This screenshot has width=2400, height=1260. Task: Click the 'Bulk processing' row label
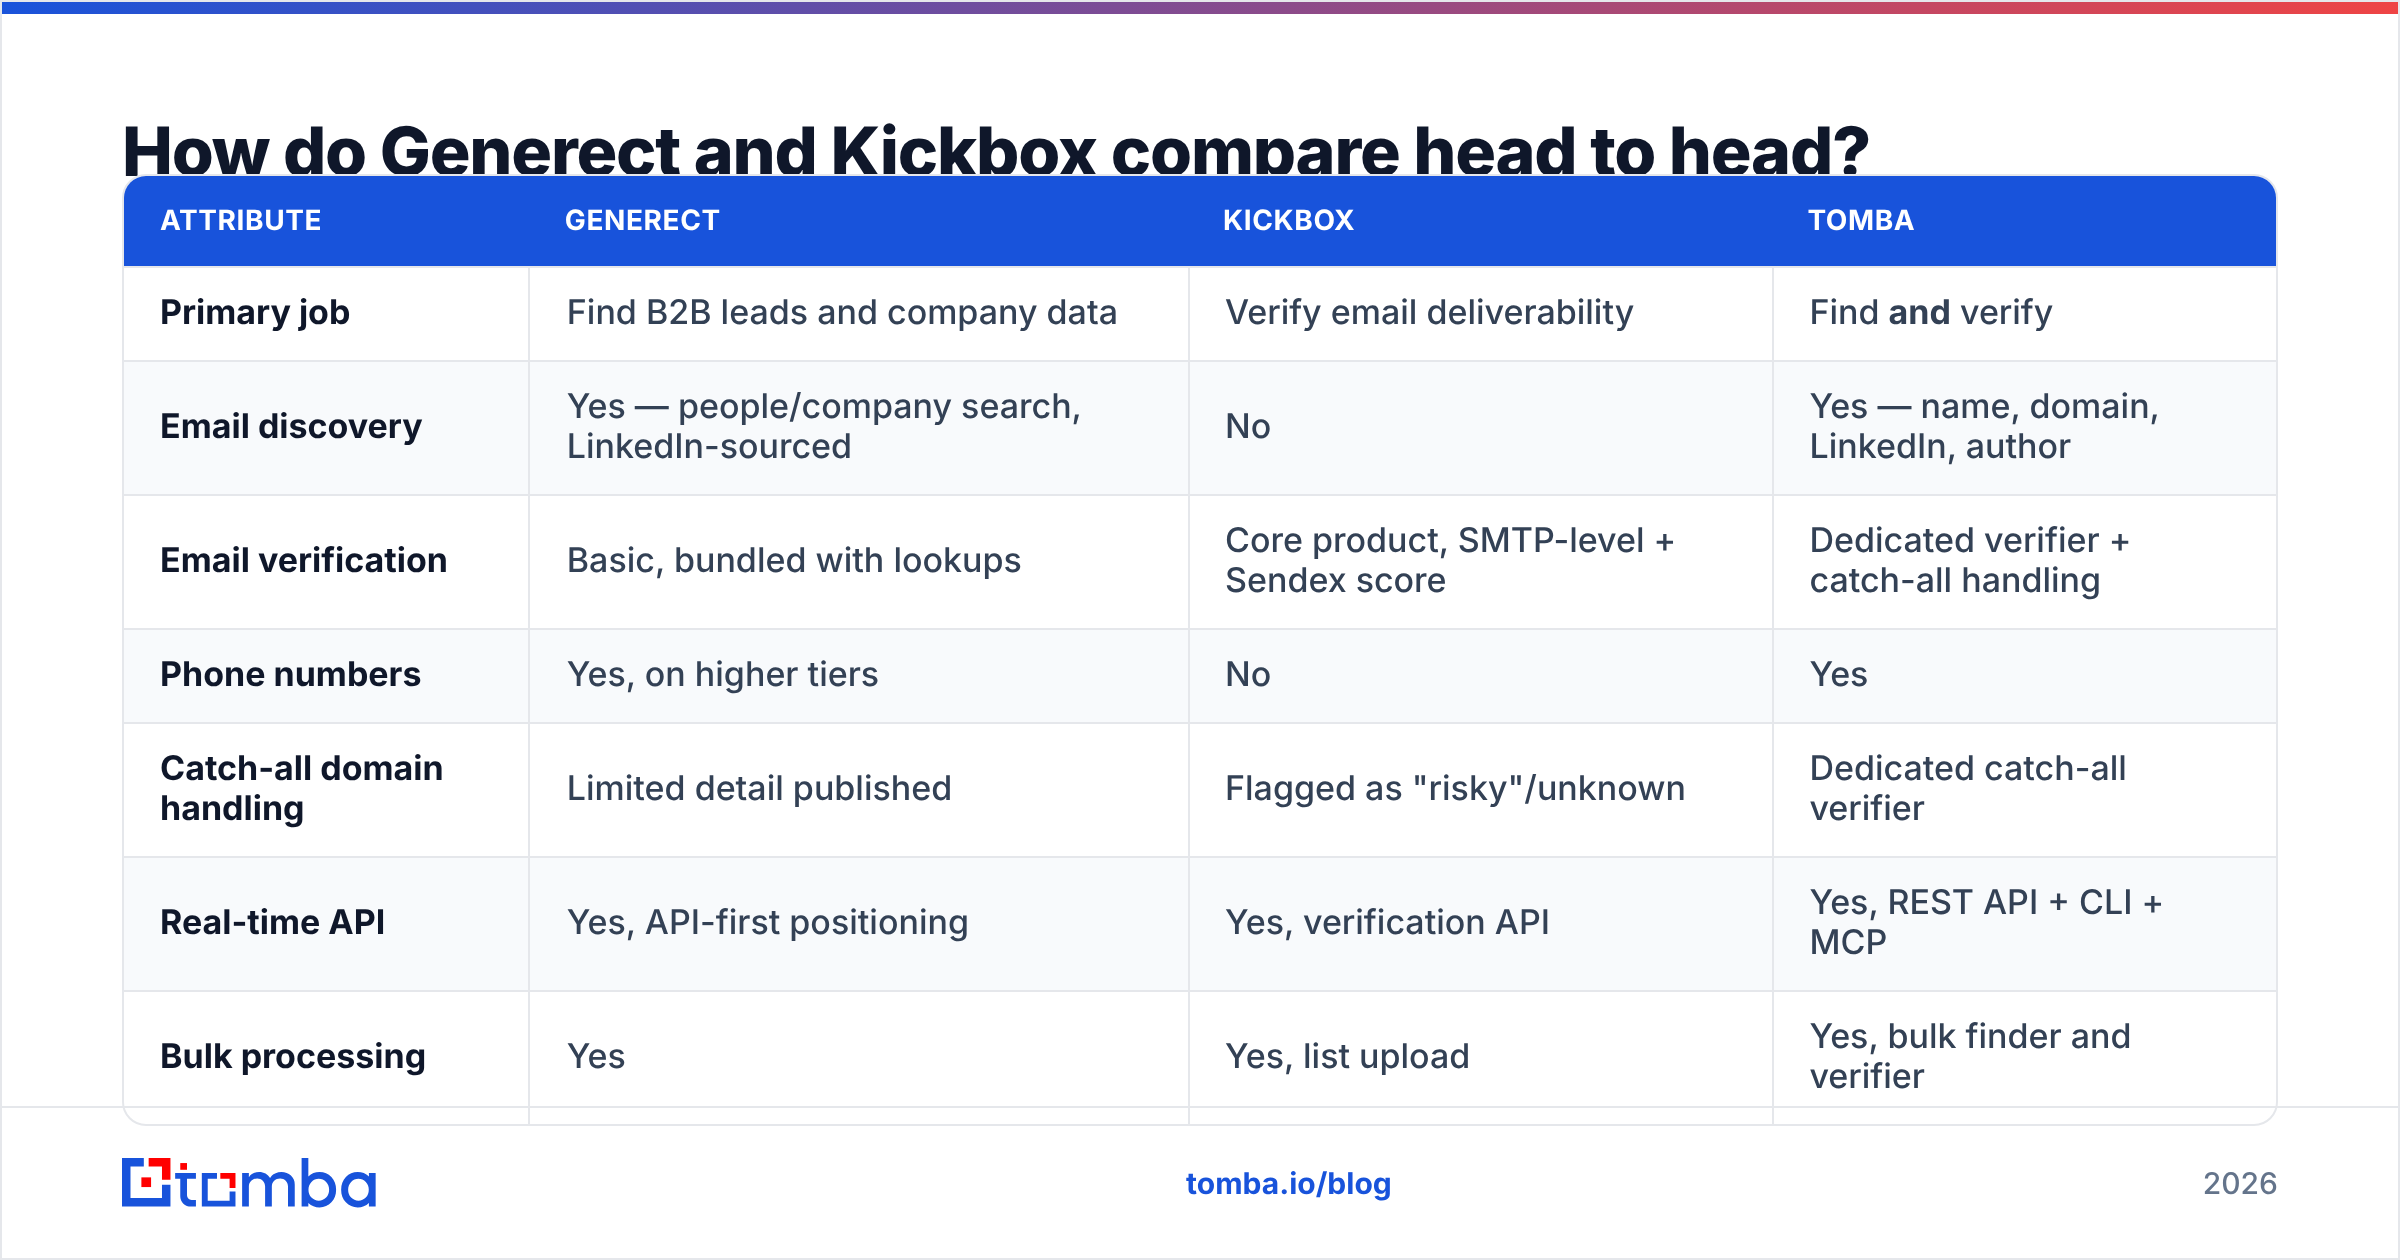(x=293, y=1057)
